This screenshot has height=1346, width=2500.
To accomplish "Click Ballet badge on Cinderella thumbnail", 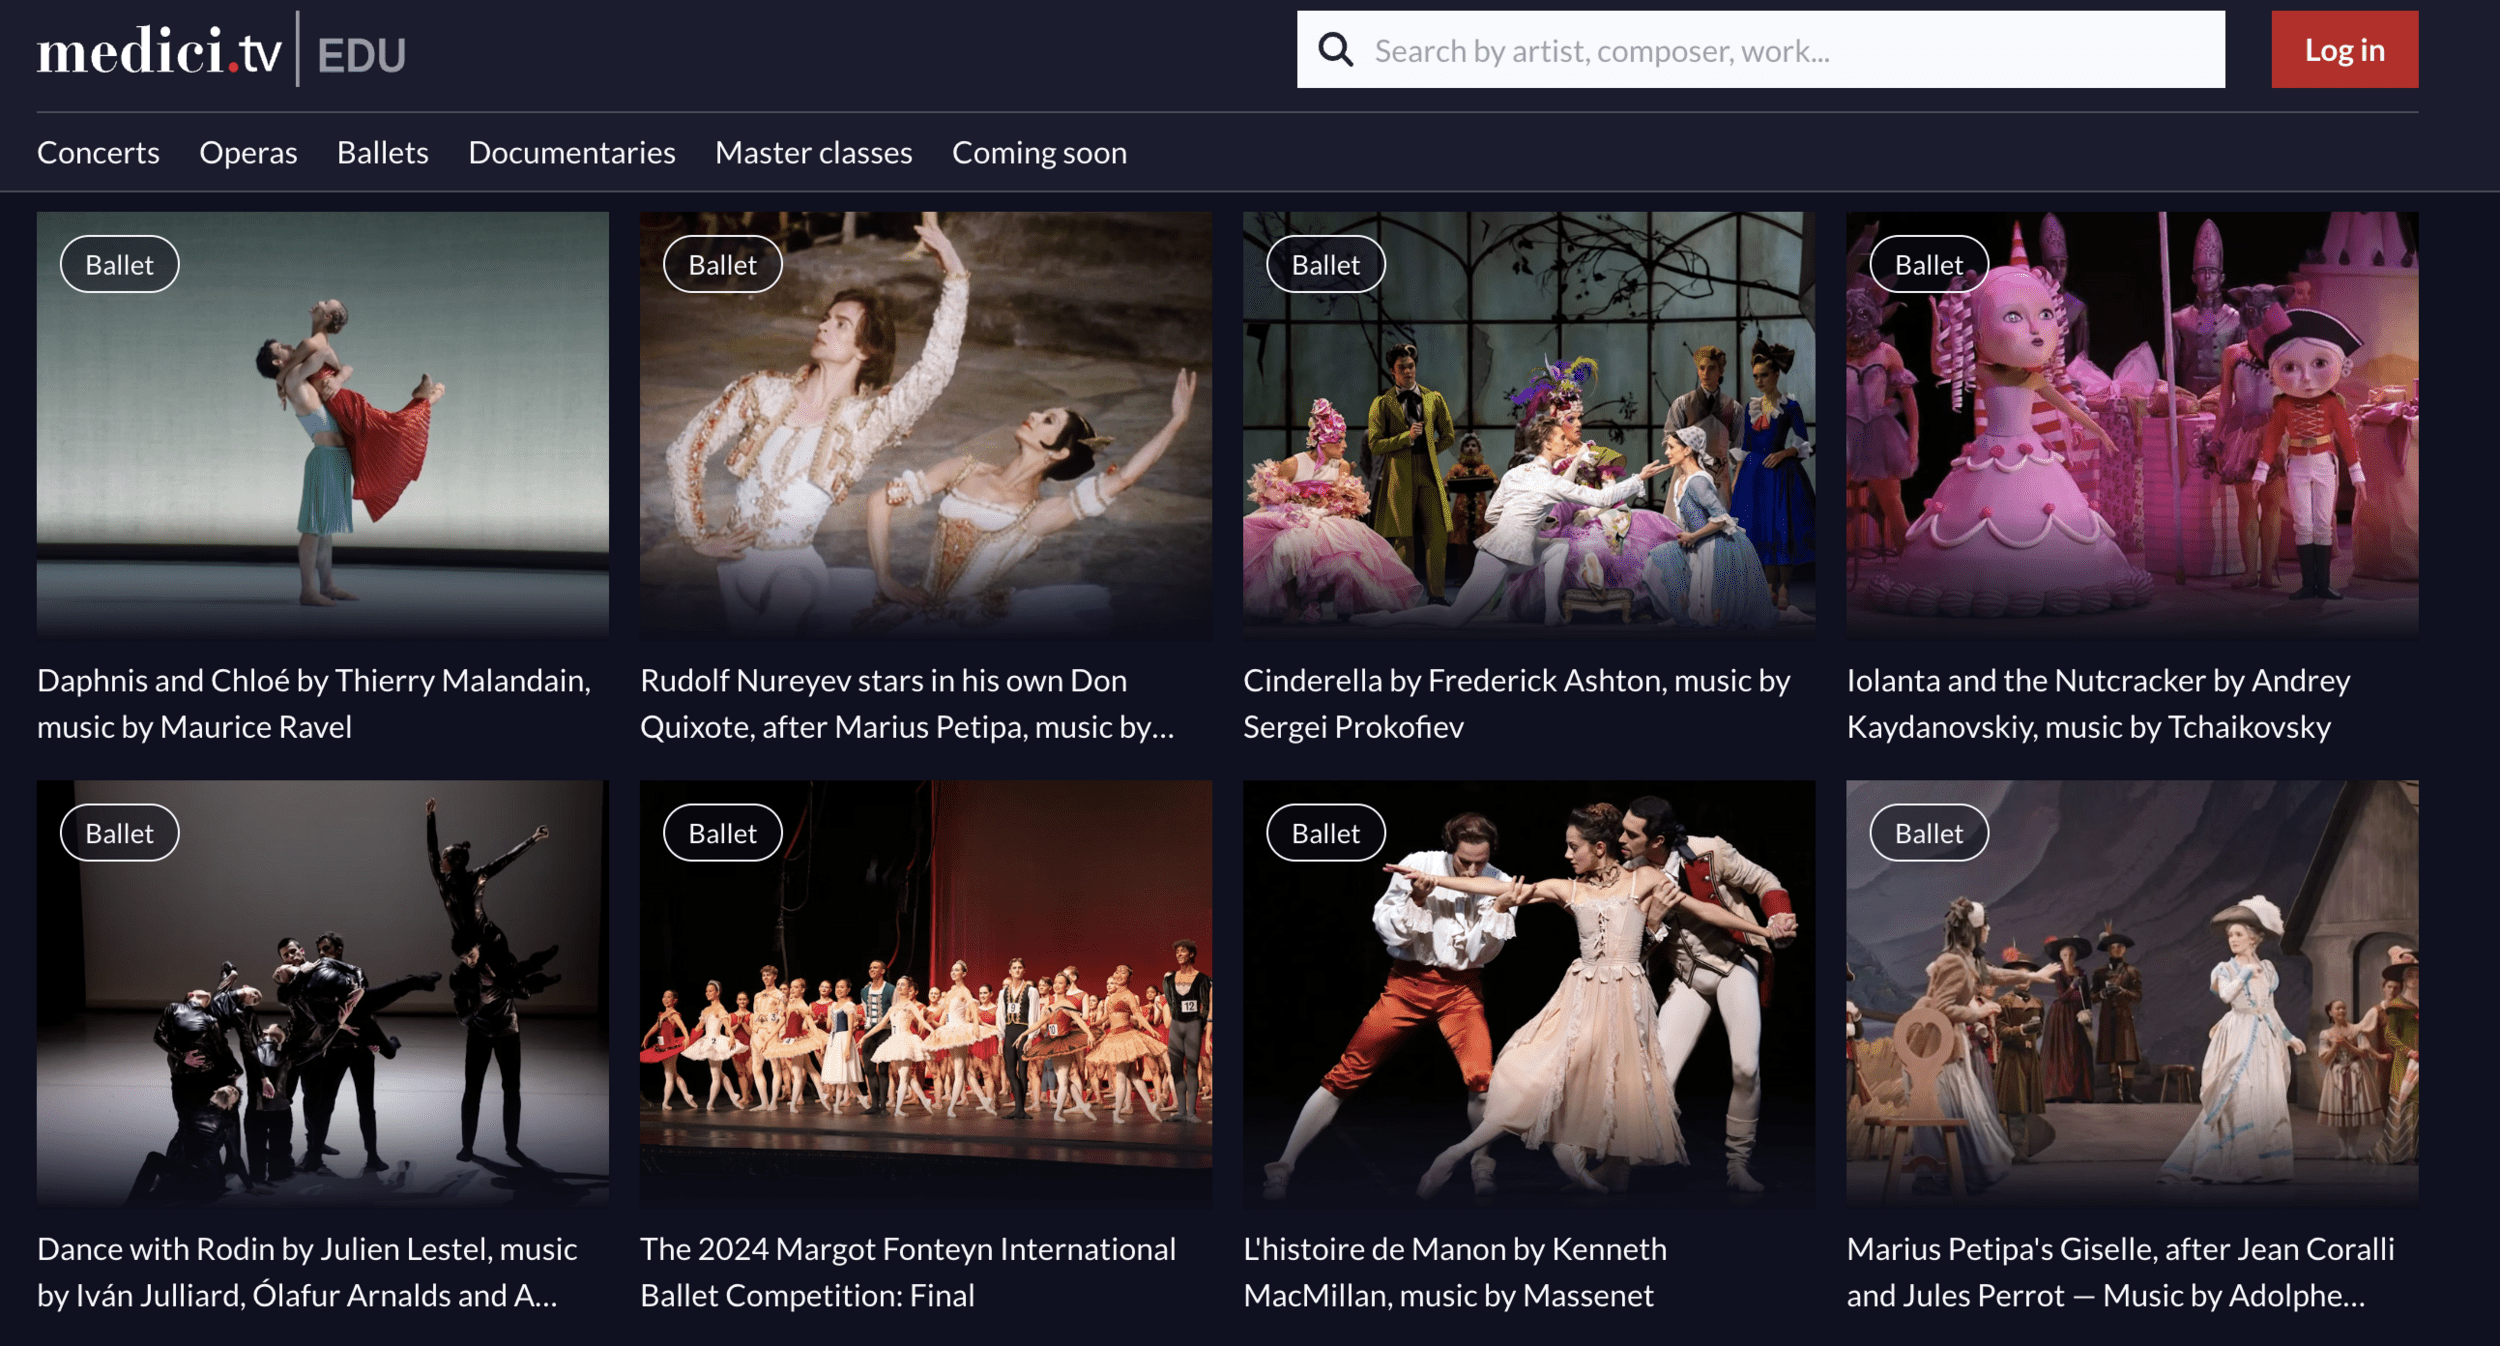I will (1325, 265).
